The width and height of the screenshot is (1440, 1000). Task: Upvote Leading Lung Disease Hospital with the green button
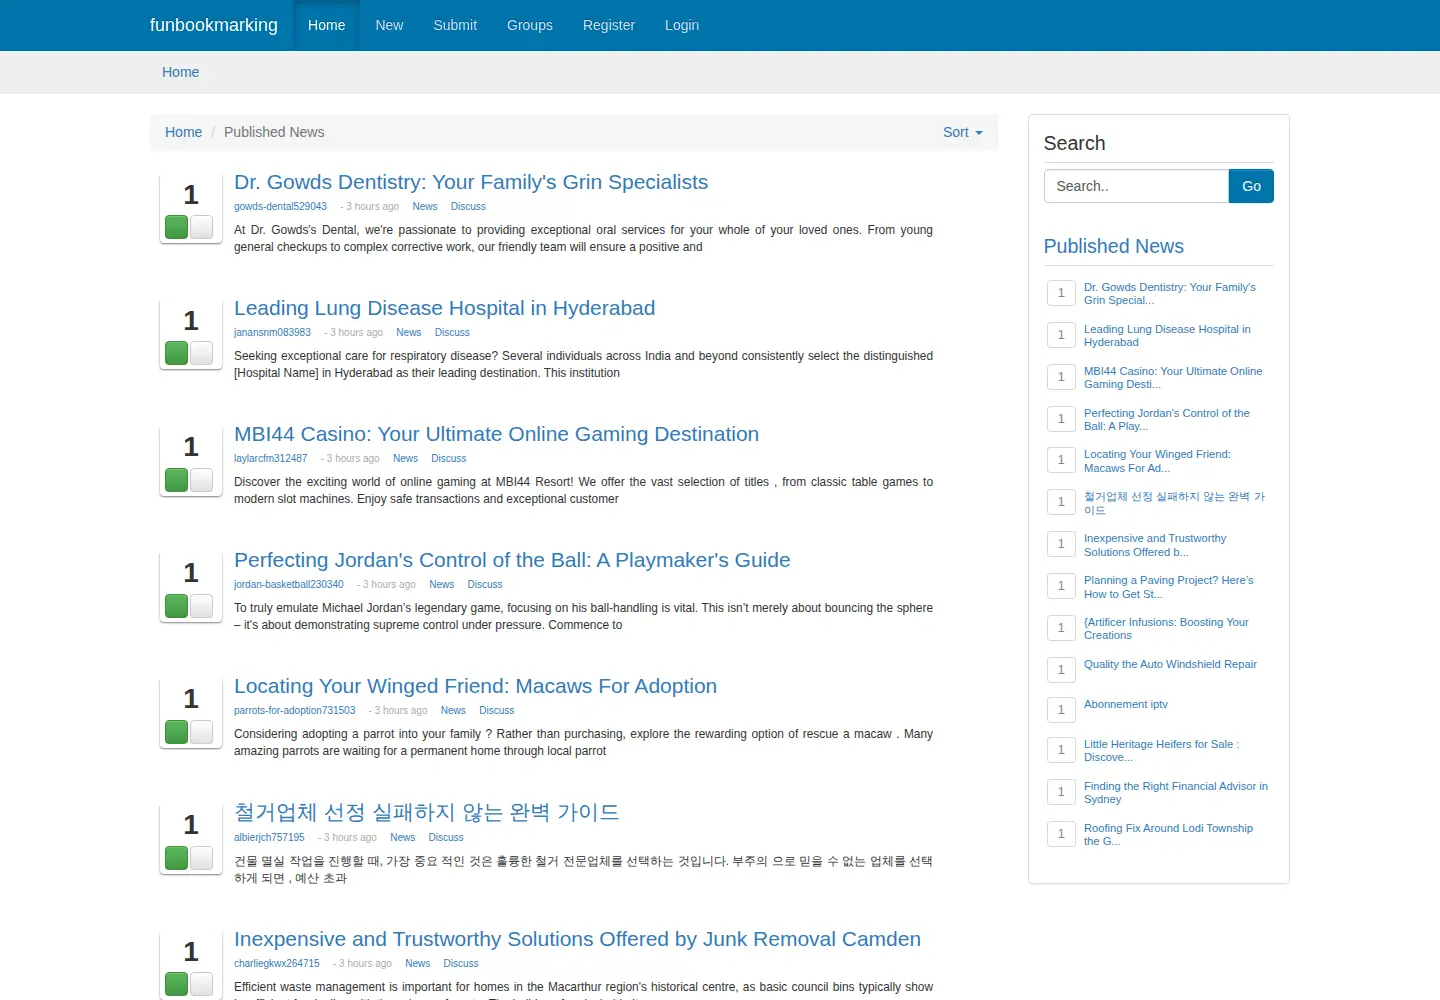[x=177, y=353]
